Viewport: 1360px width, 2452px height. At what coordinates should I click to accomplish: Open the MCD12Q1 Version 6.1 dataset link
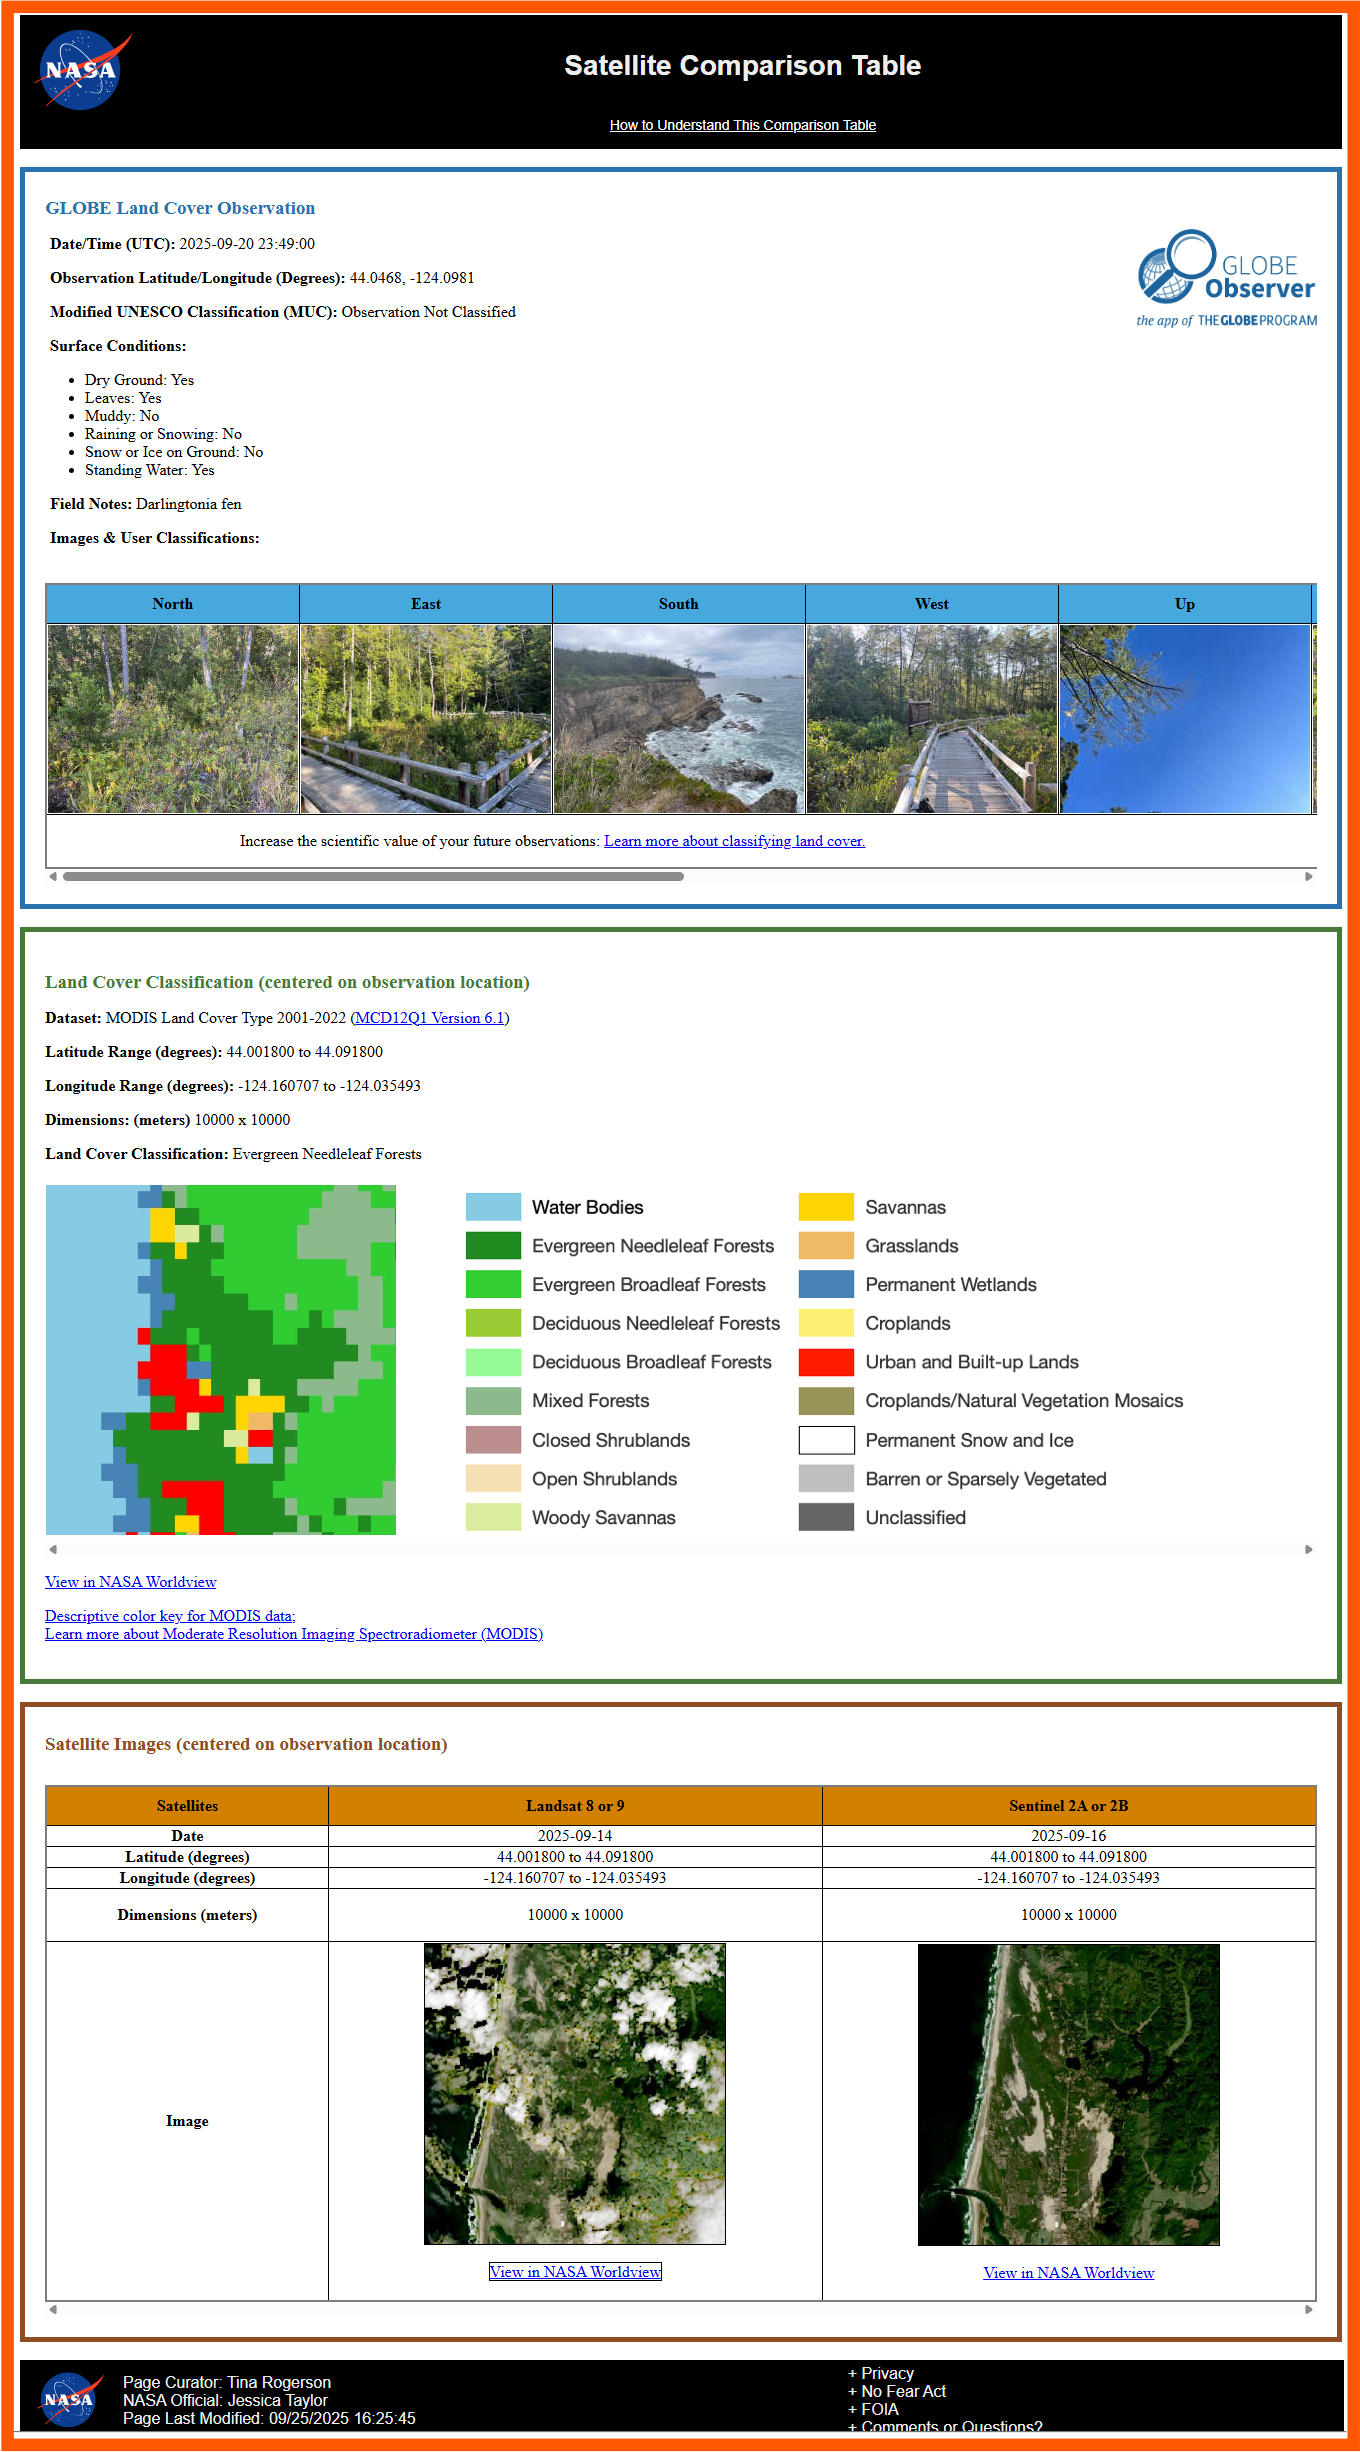(430, 1018)
